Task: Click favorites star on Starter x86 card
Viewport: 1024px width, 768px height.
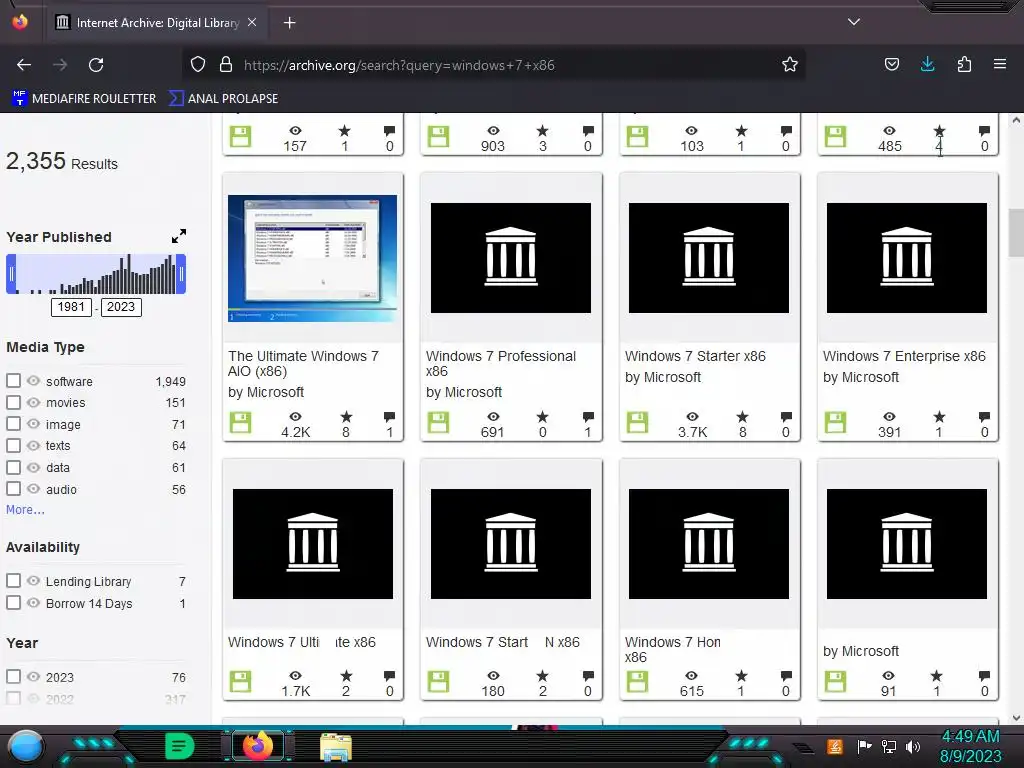Action: tap(743, 417)
